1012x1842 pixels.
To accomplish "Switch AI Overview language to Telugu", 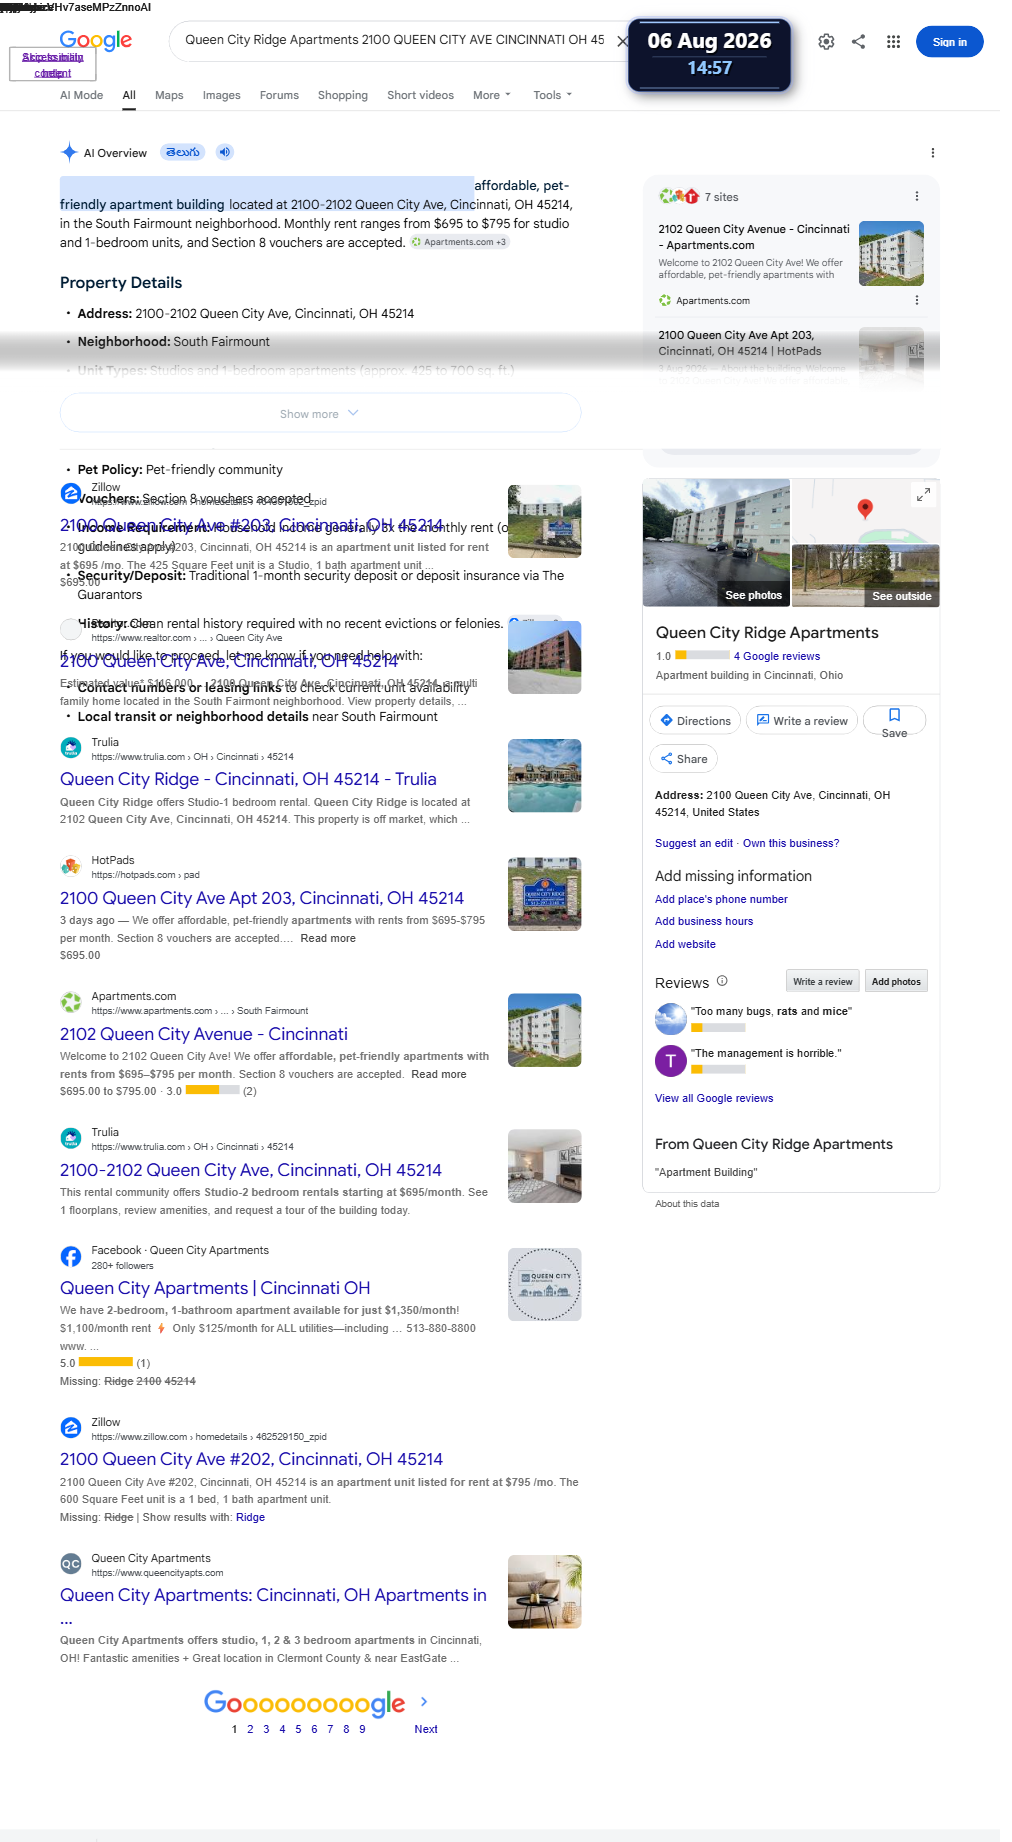I will [x=183, y=152].
